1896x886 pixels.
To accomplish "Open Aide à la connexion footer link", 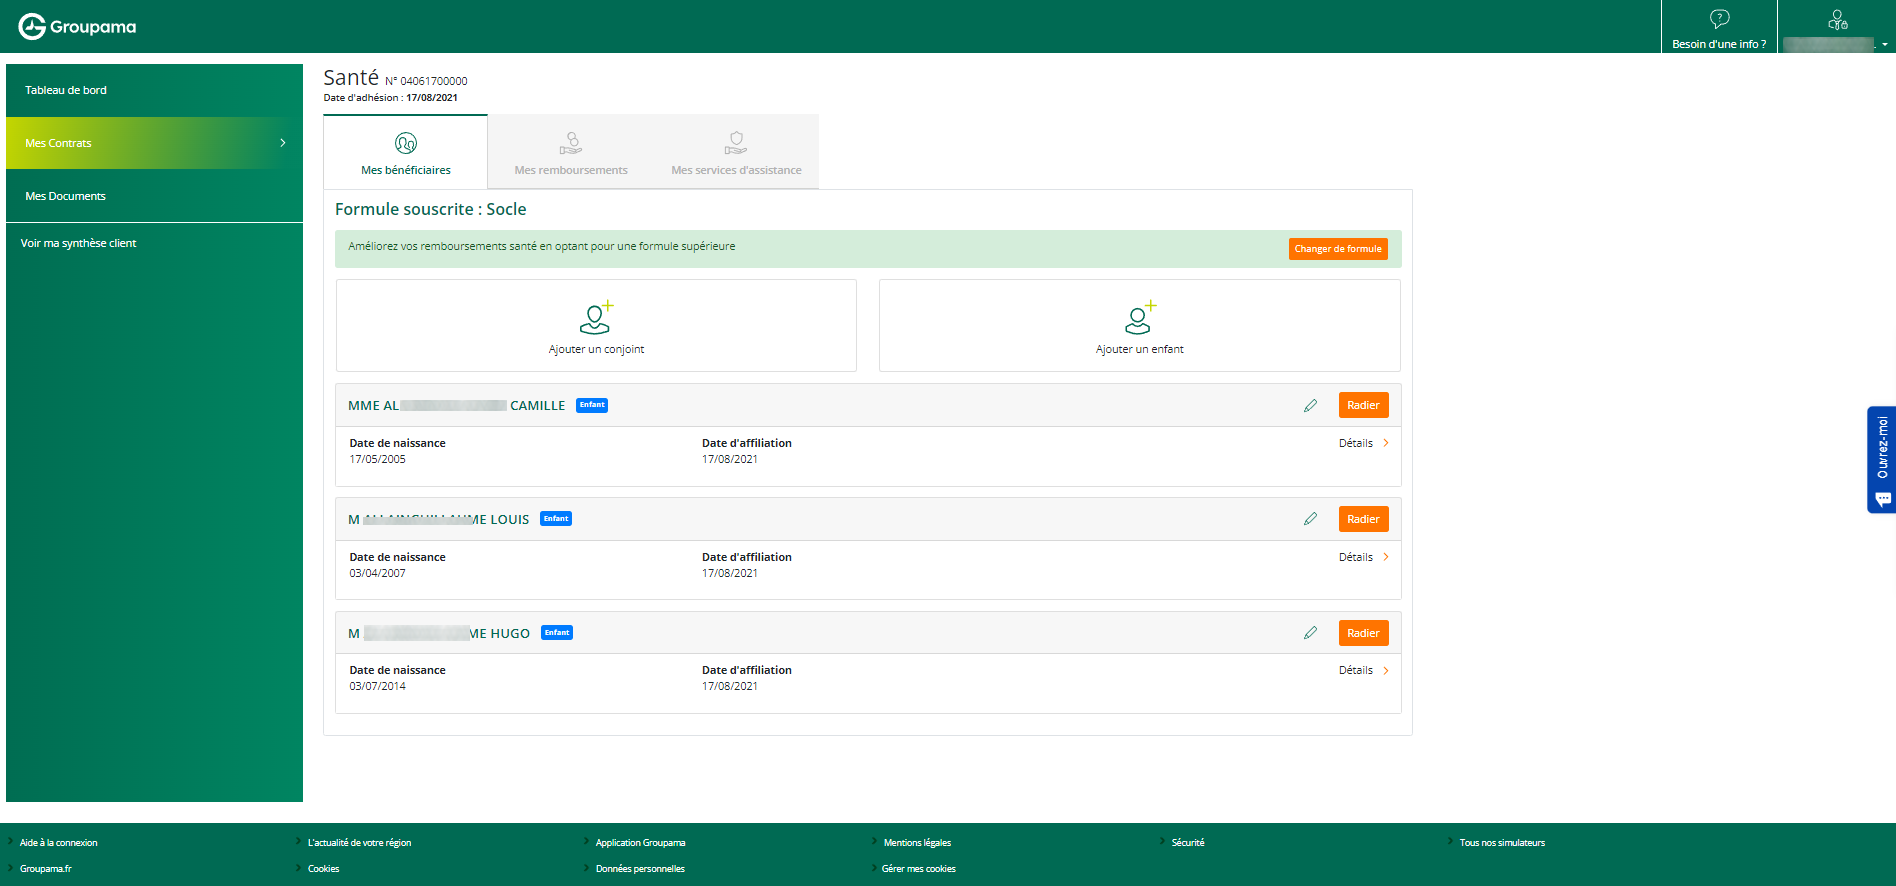I will pos(58,843).
